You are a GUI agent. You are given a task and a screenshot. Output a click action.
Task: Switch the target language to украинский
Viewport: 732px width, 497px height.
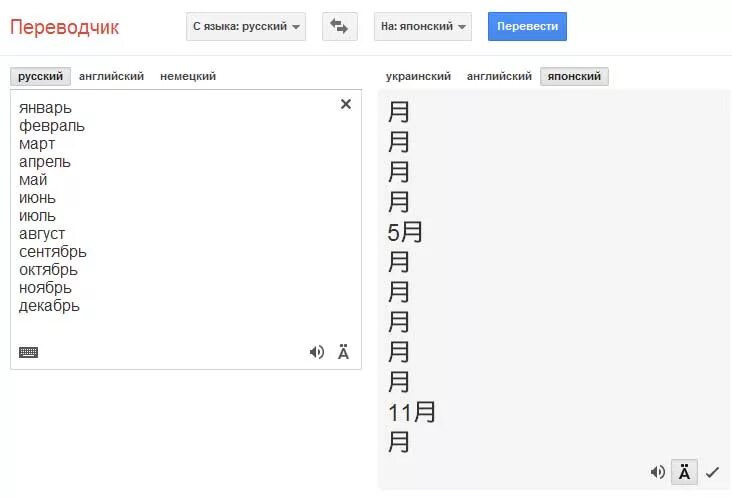(418, 76)
